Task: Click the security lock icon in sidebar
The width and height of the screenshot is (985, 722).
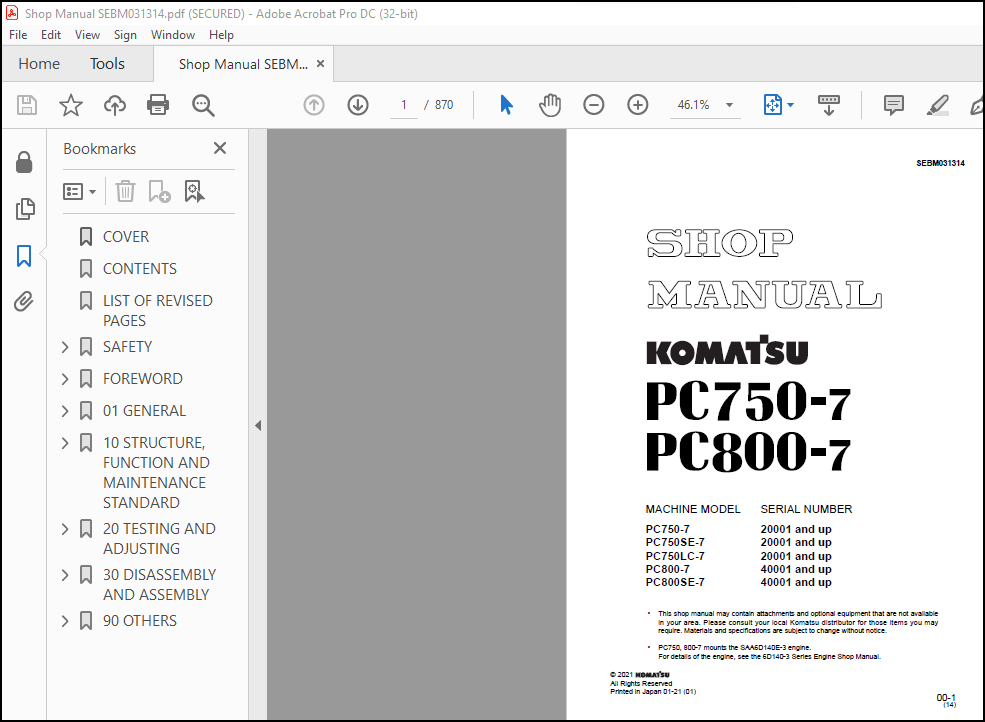Action: [24, 162]
